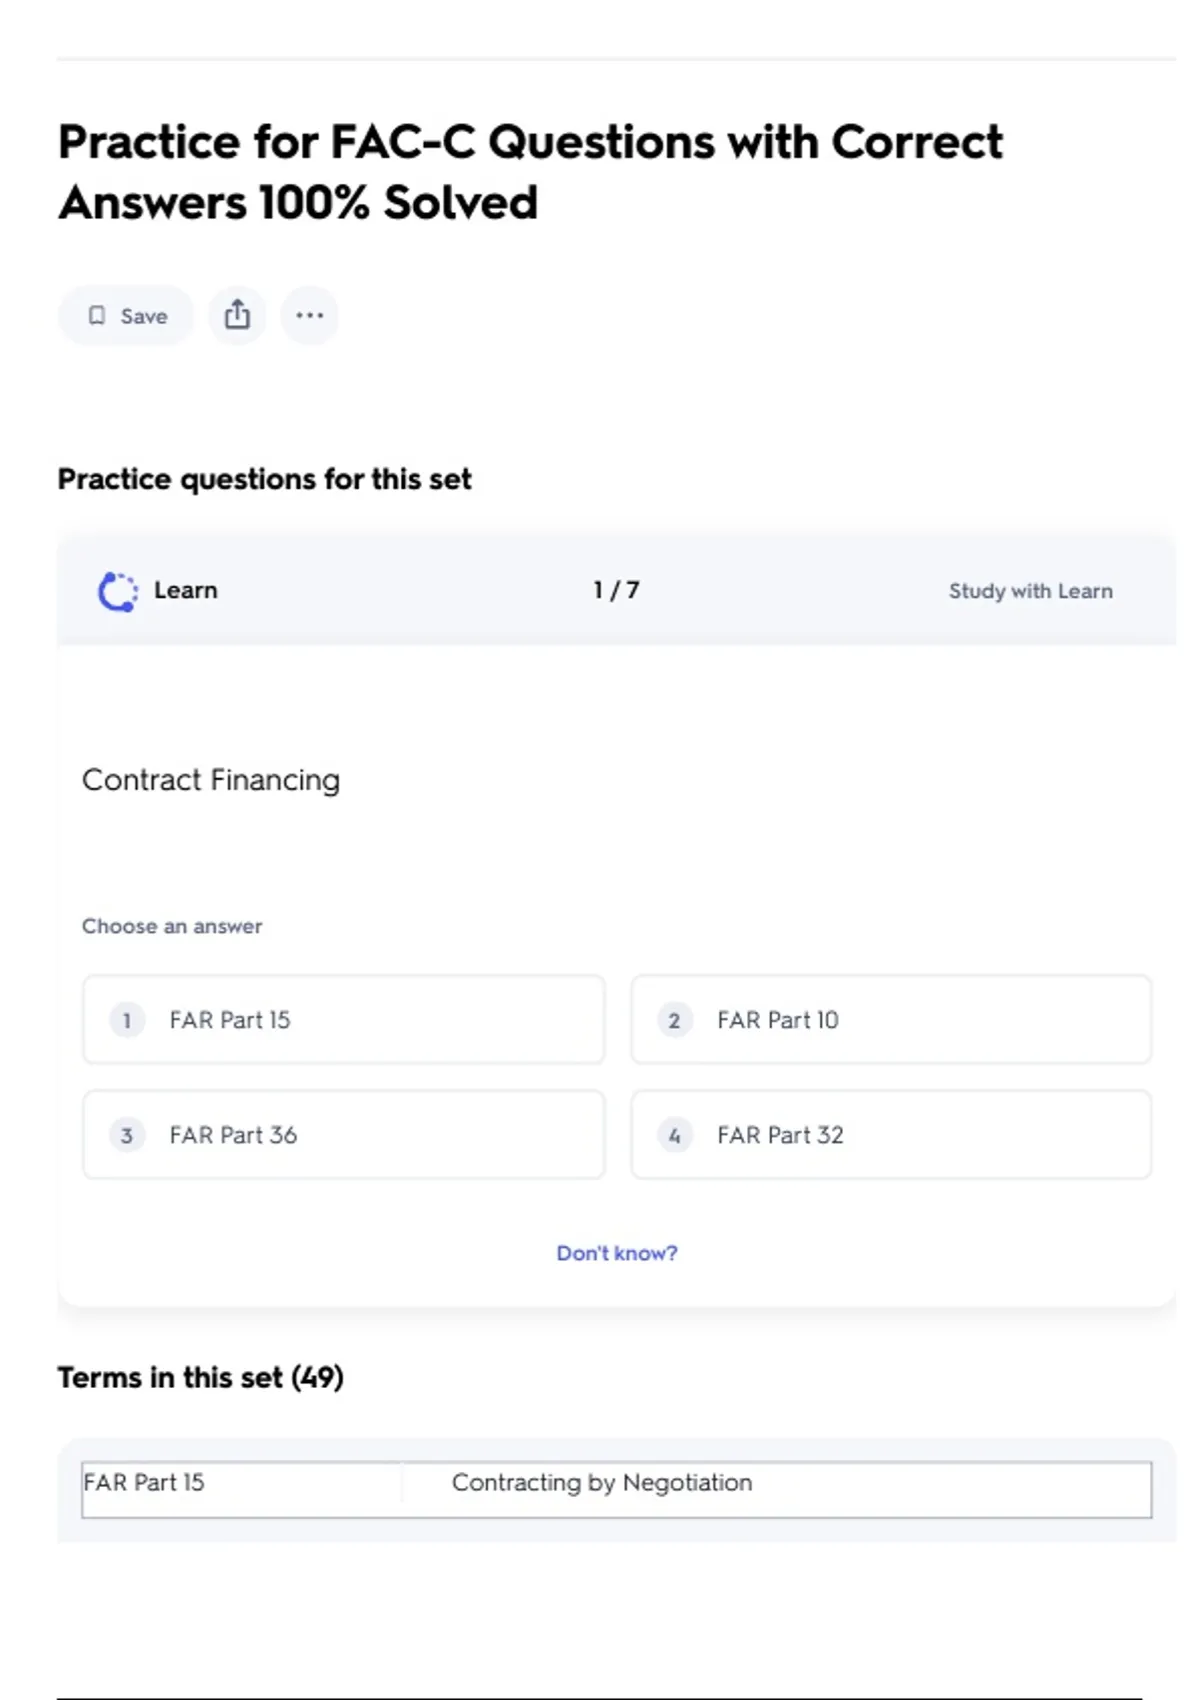Pick FAR Part 36 as the answer

click(343, 1135)
